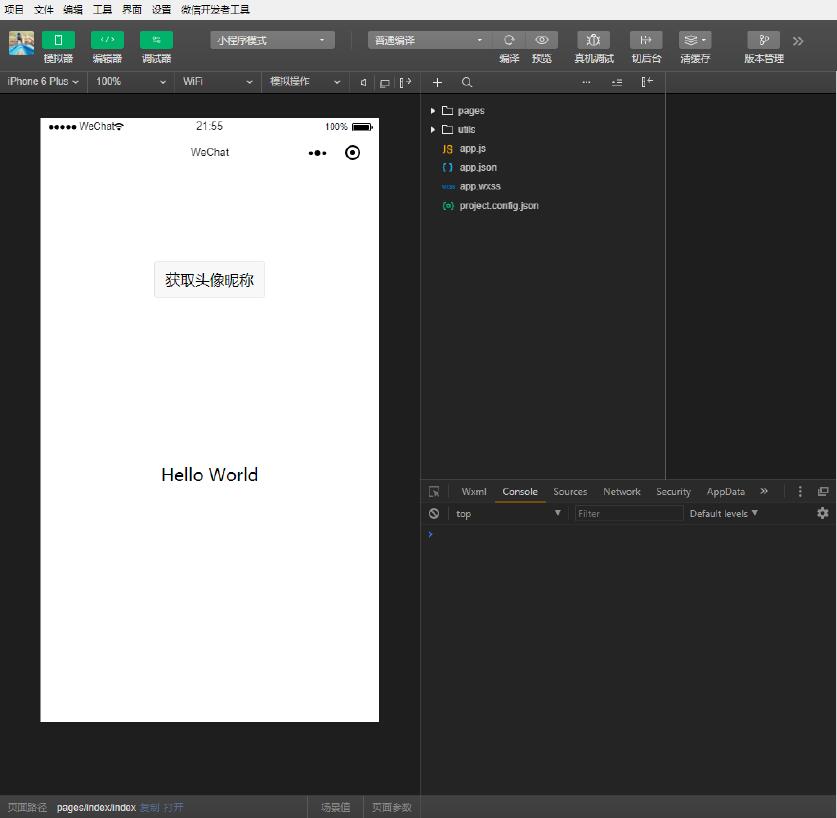The width and height of the screenshot is (837, 818).
Task: Open real device debugging
Action: (594, 40)
